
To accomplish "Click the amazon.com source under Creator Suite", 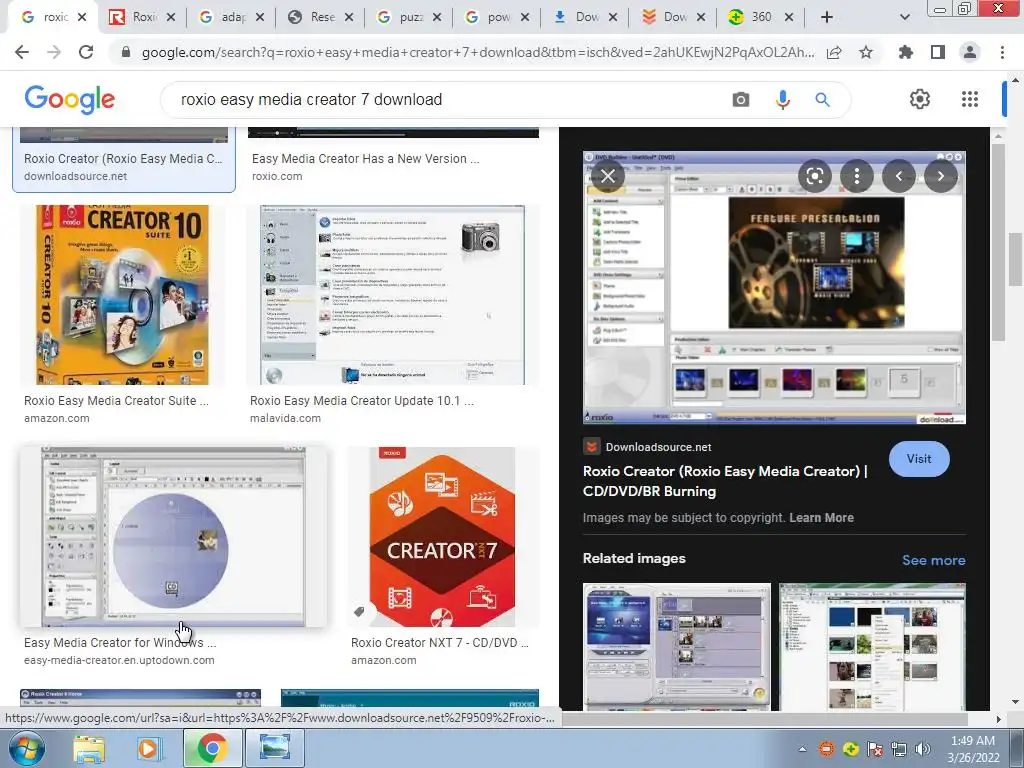I will [57, 418].
